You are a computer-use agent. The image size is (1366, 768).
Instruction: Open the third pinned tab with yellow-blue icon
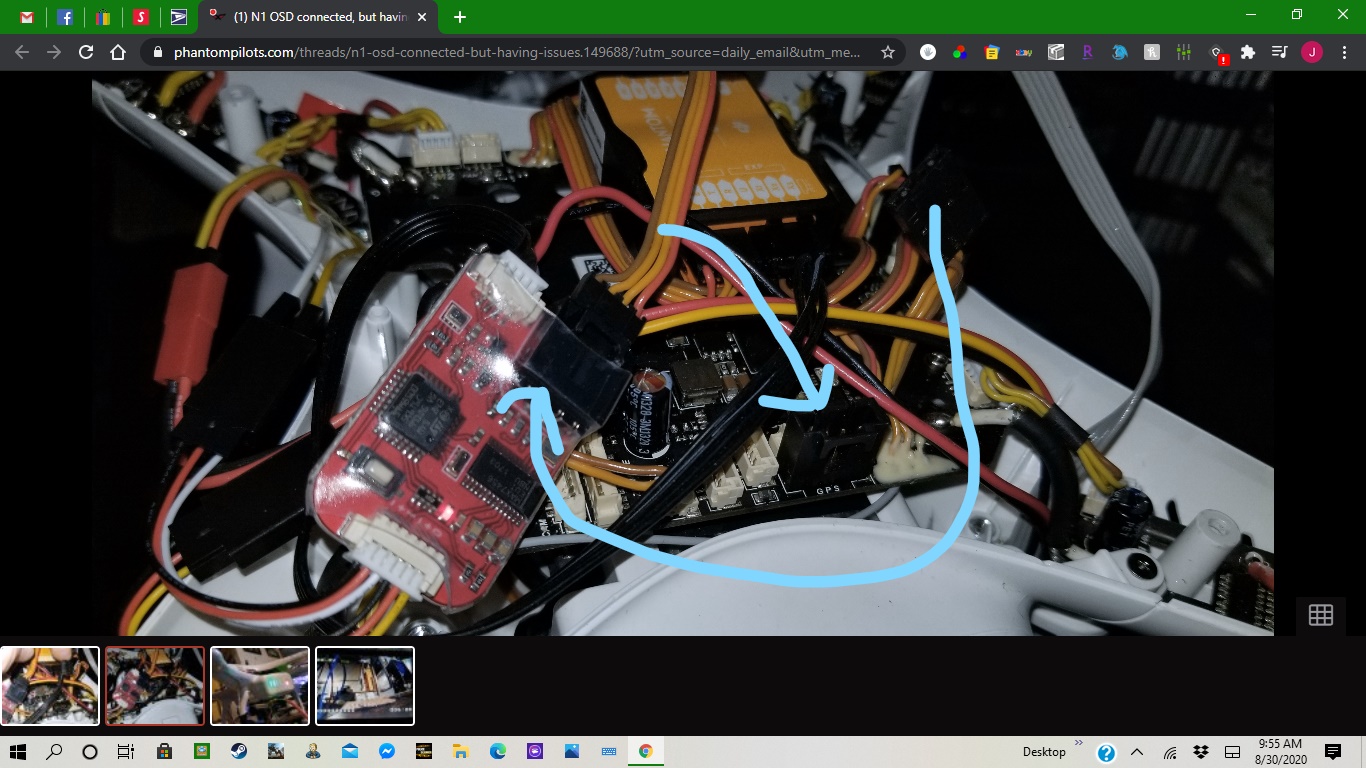click(103, 17)
